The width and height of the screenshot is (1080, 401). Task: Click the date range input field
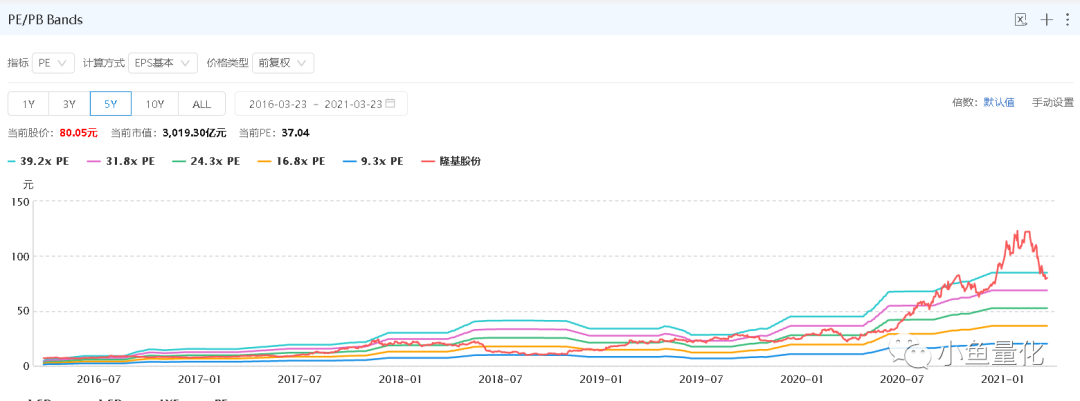[x=321, y=104]
